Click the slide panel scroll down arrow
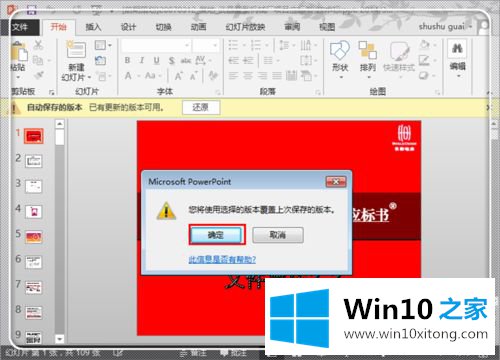The height and width of the screenshot is (360, 500). (x=60, y=339)
